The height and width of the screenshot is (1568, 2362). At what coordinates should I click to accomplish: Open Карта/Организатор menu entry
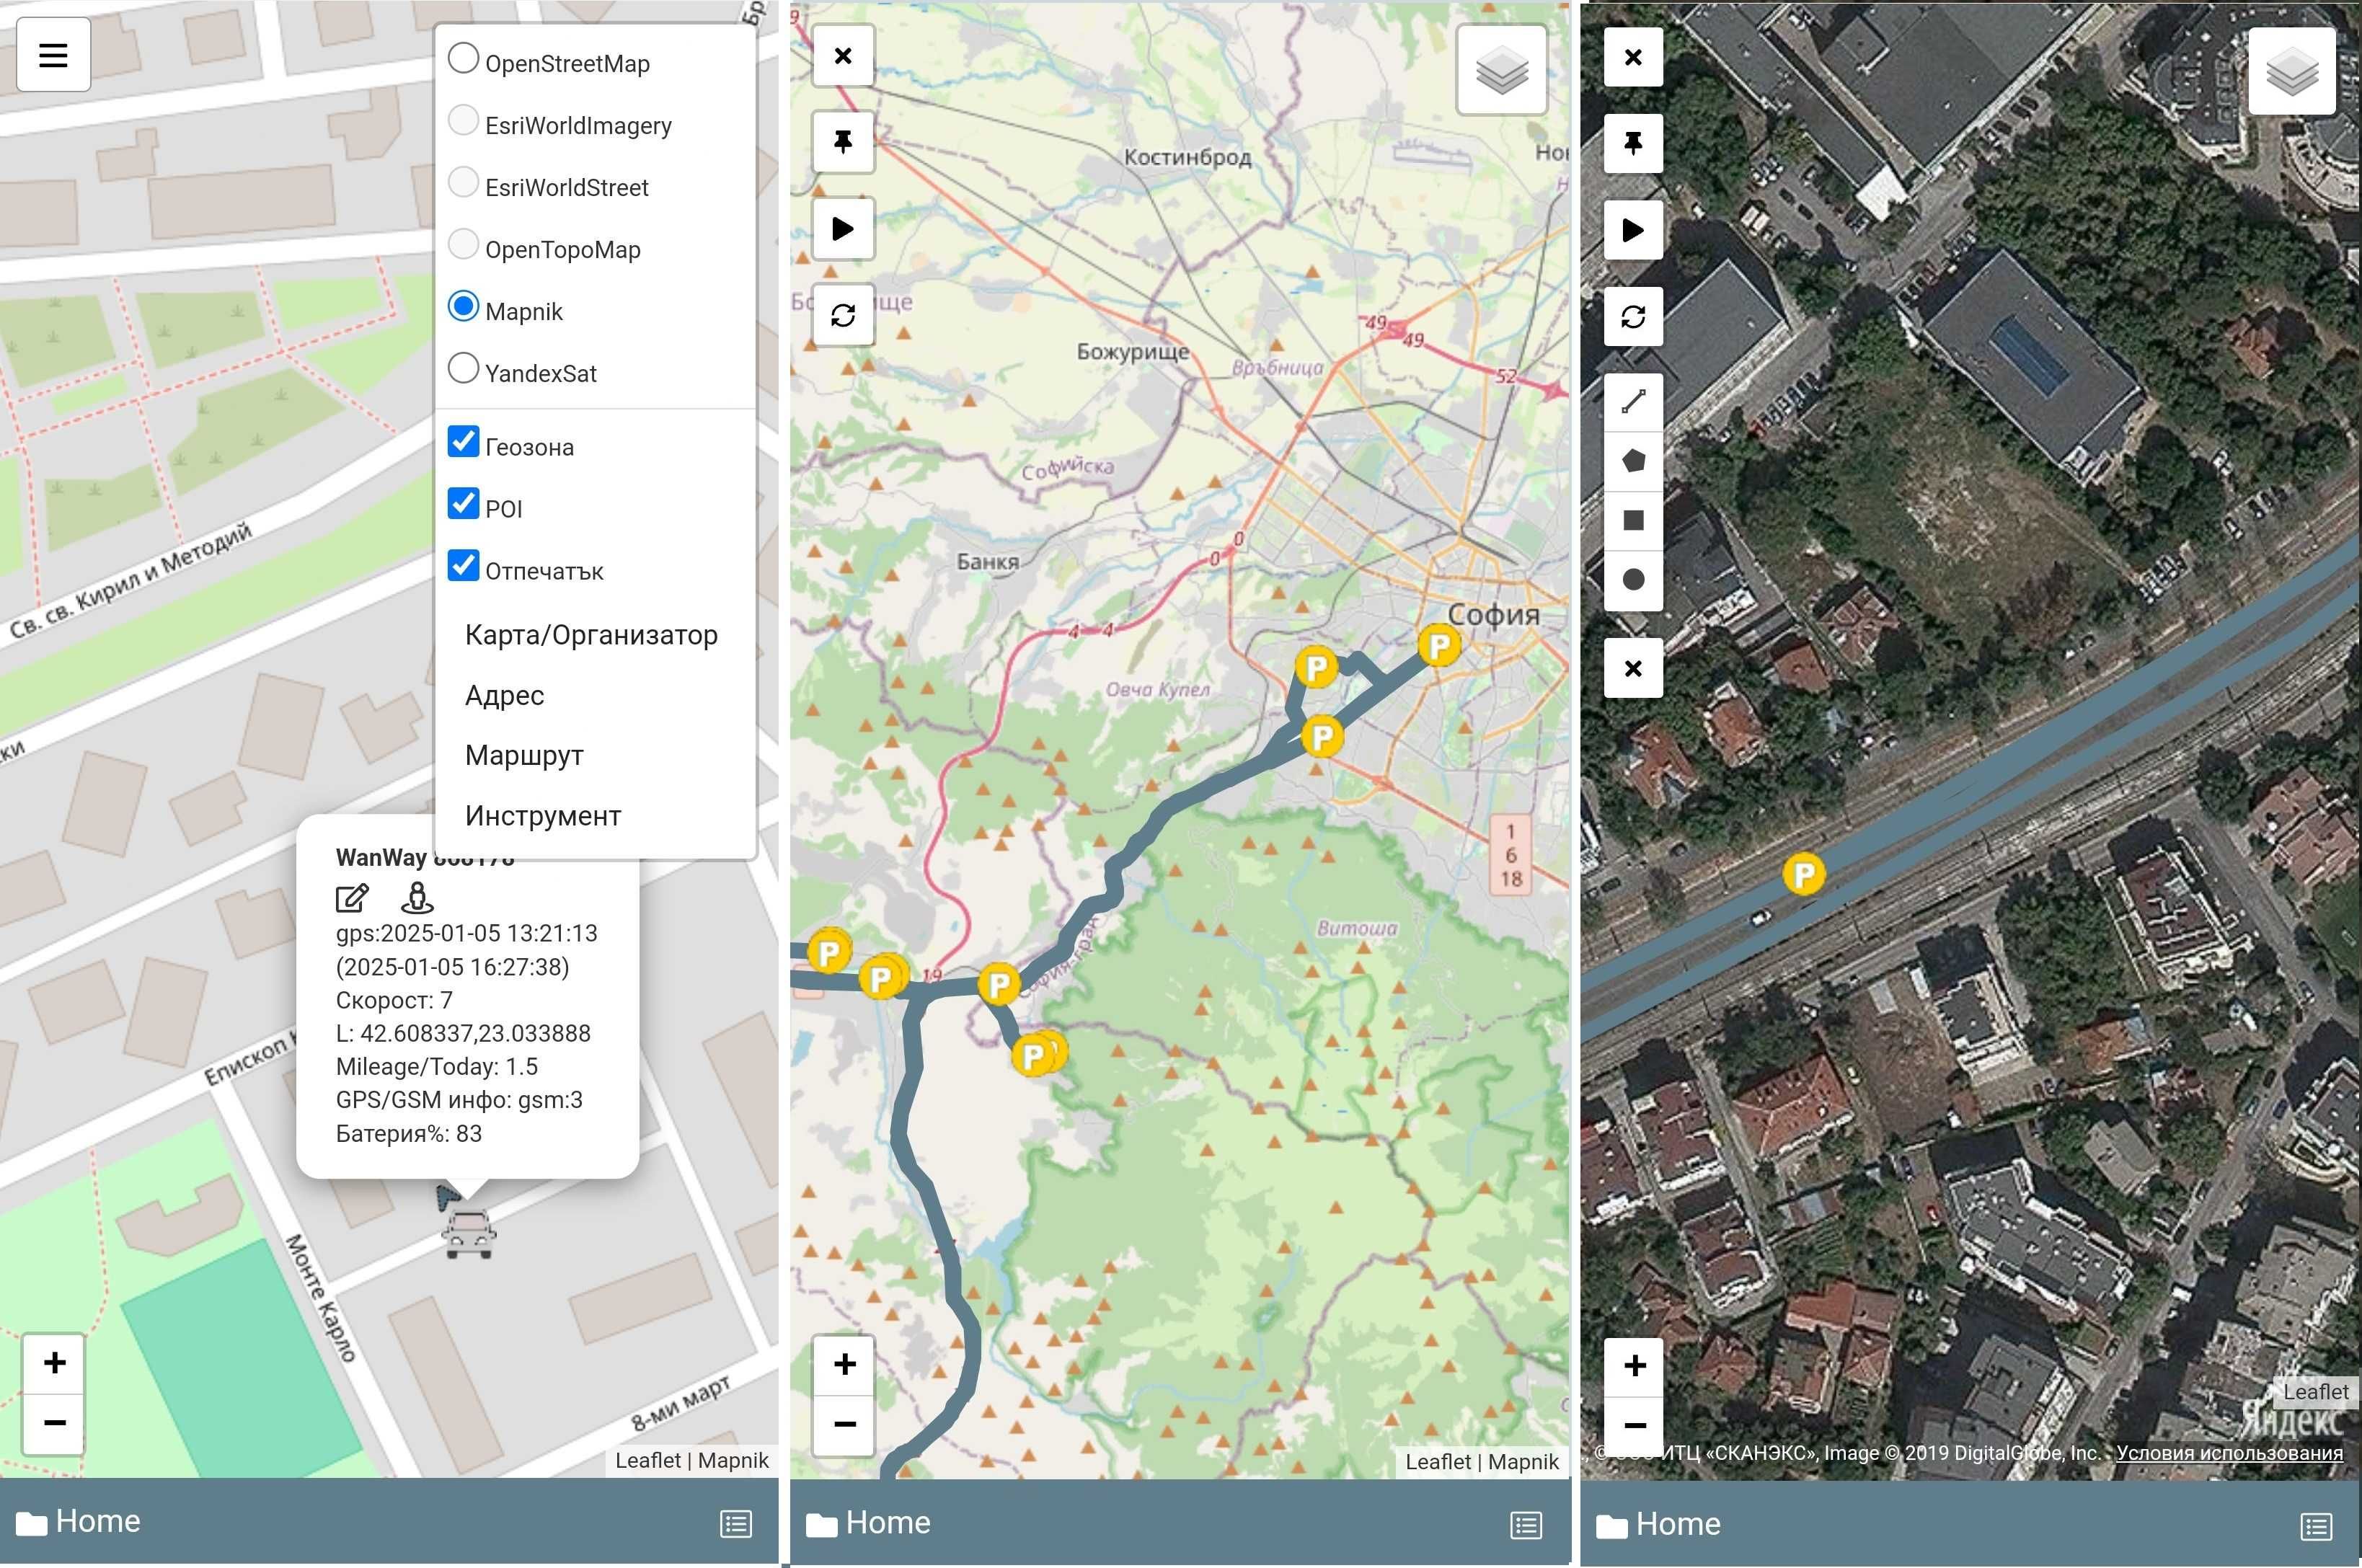point(591,635)
